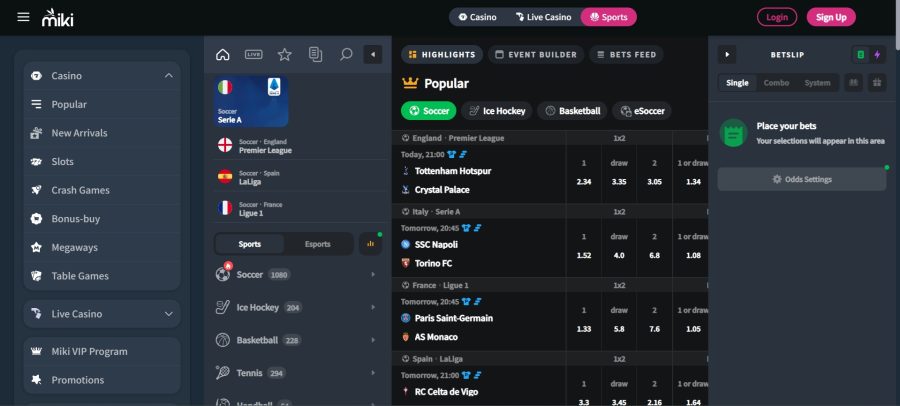Switch betslip to Combo mode

776,83
